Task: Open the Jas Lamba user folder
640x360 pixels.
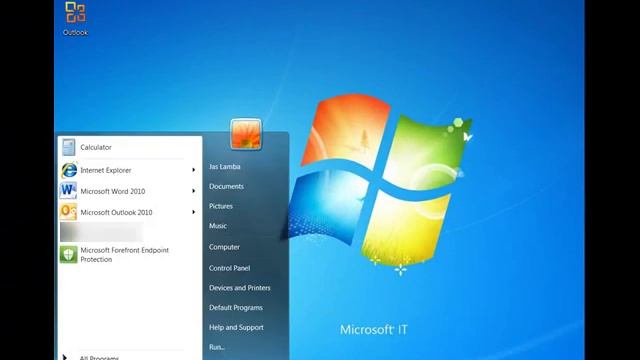Action: (x=224, y=167)
